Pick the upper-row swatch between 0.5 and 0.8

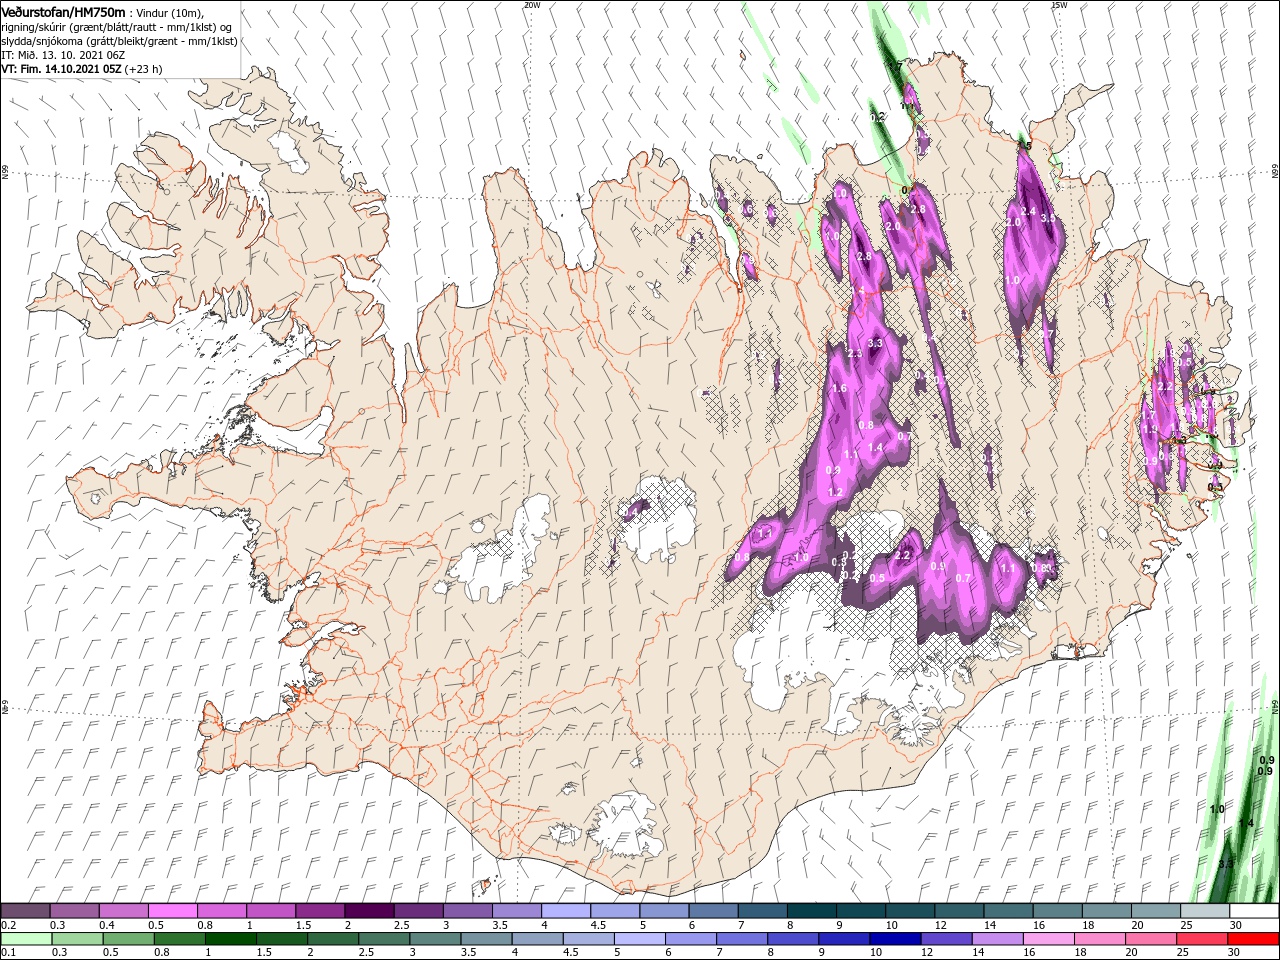coord(173,911)
